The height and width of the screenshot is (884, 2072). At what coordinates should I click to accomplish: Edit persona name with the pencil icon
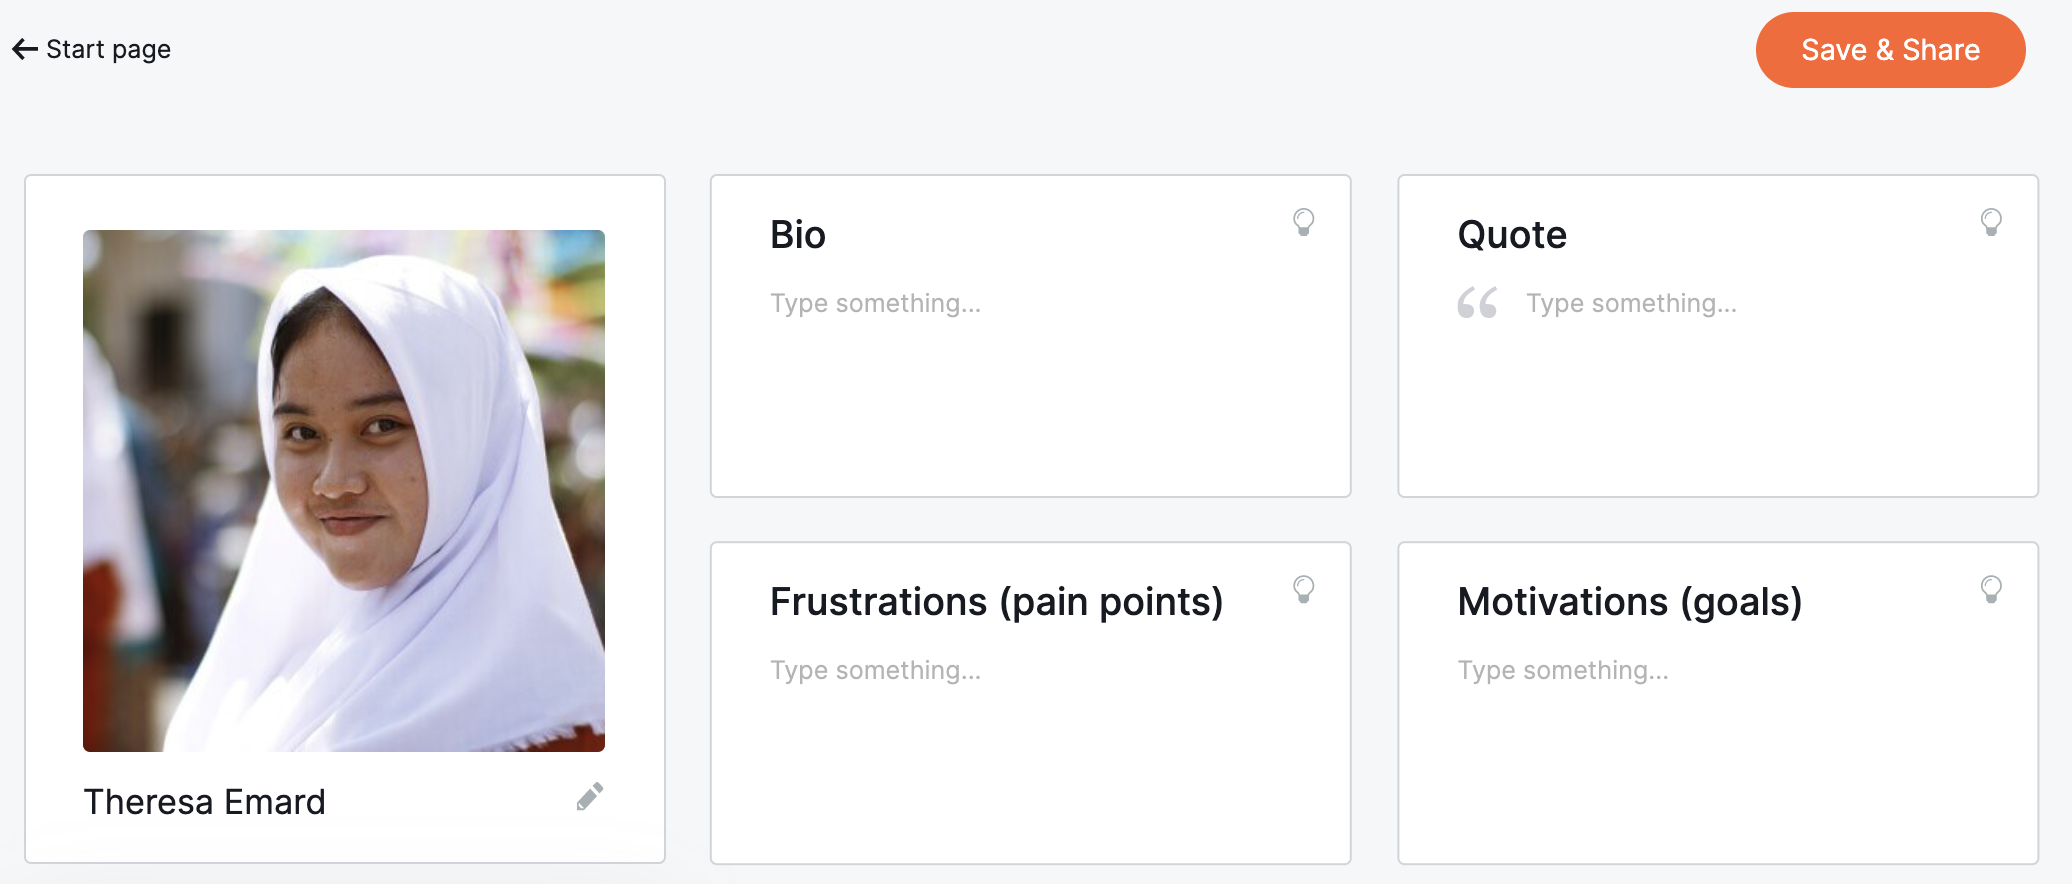(590, 797)
